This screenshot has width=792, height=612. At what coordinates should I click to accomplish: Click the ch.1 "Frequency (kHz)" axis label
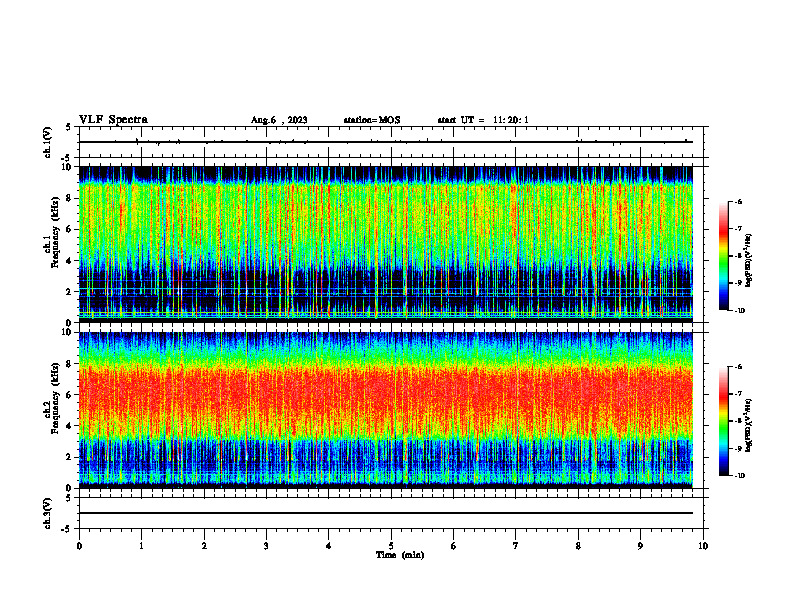(55, 232)
